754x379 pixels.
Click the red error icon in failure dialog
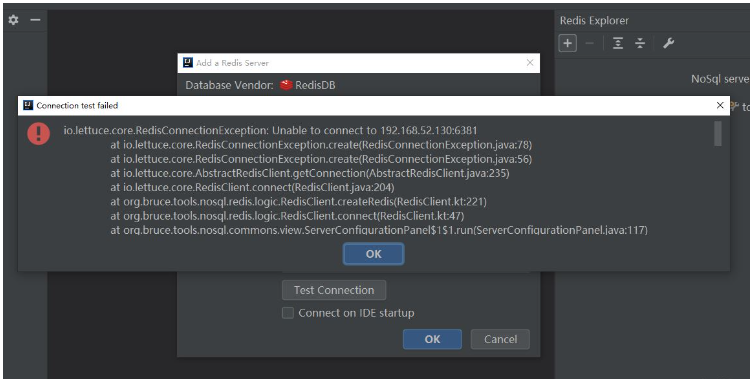tap(38, 133)
